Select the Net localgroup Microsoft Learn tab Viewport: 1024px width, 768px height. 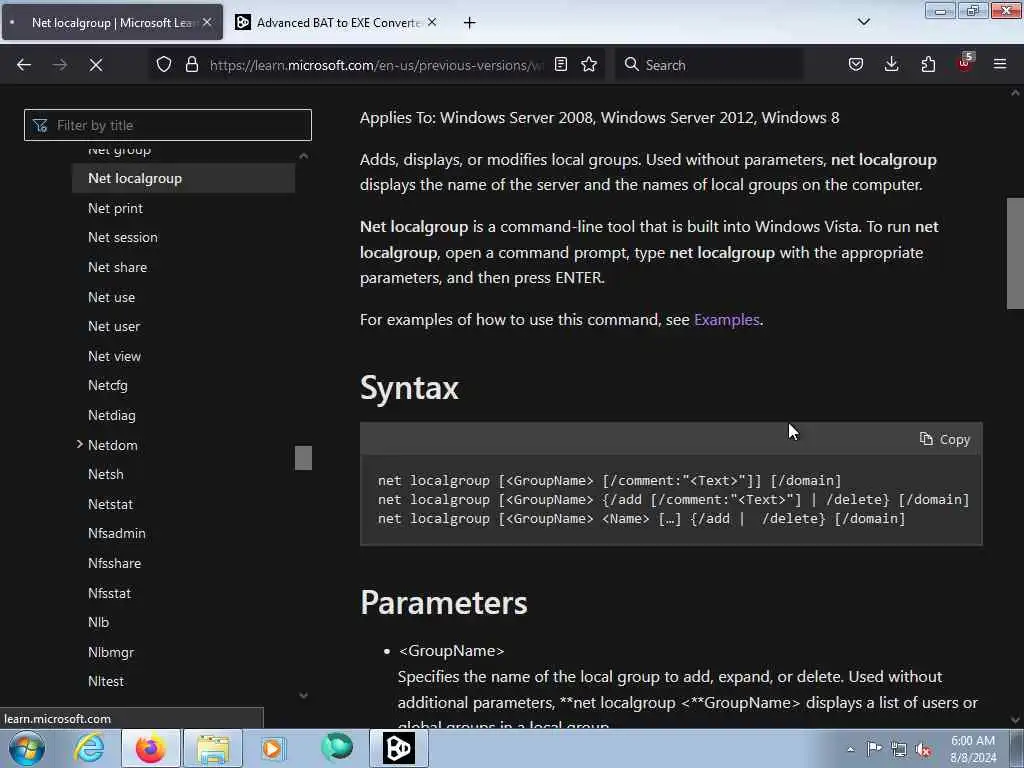pyautogui.click(x=112, y=23)
